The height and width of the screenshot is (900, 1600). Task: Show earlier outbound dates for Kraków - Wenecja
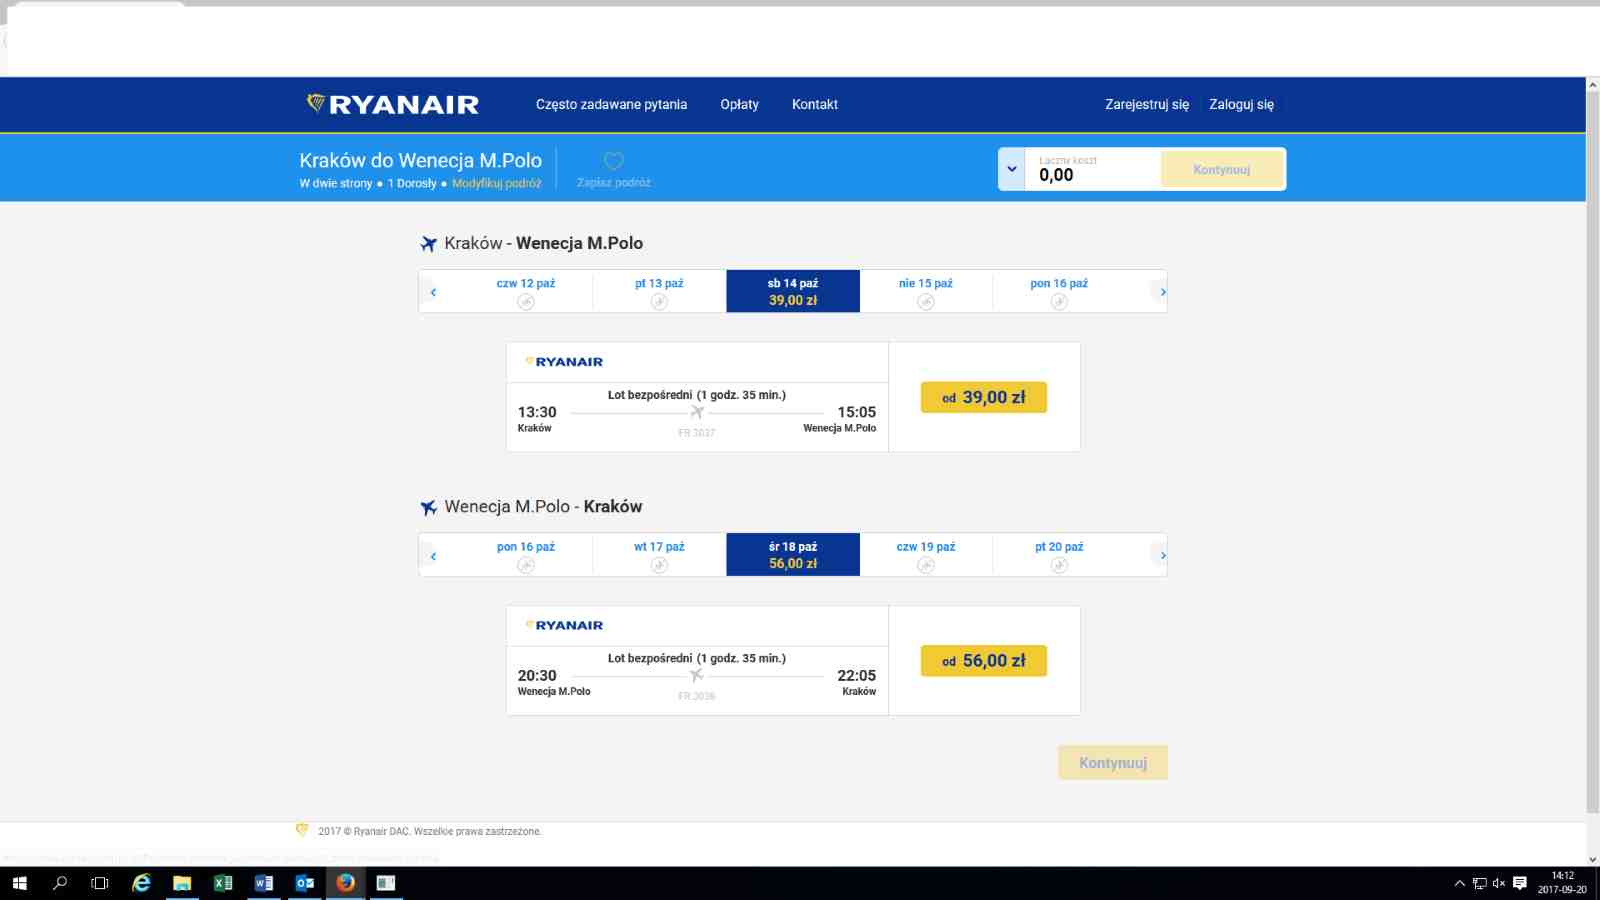(x=433, y=292)
